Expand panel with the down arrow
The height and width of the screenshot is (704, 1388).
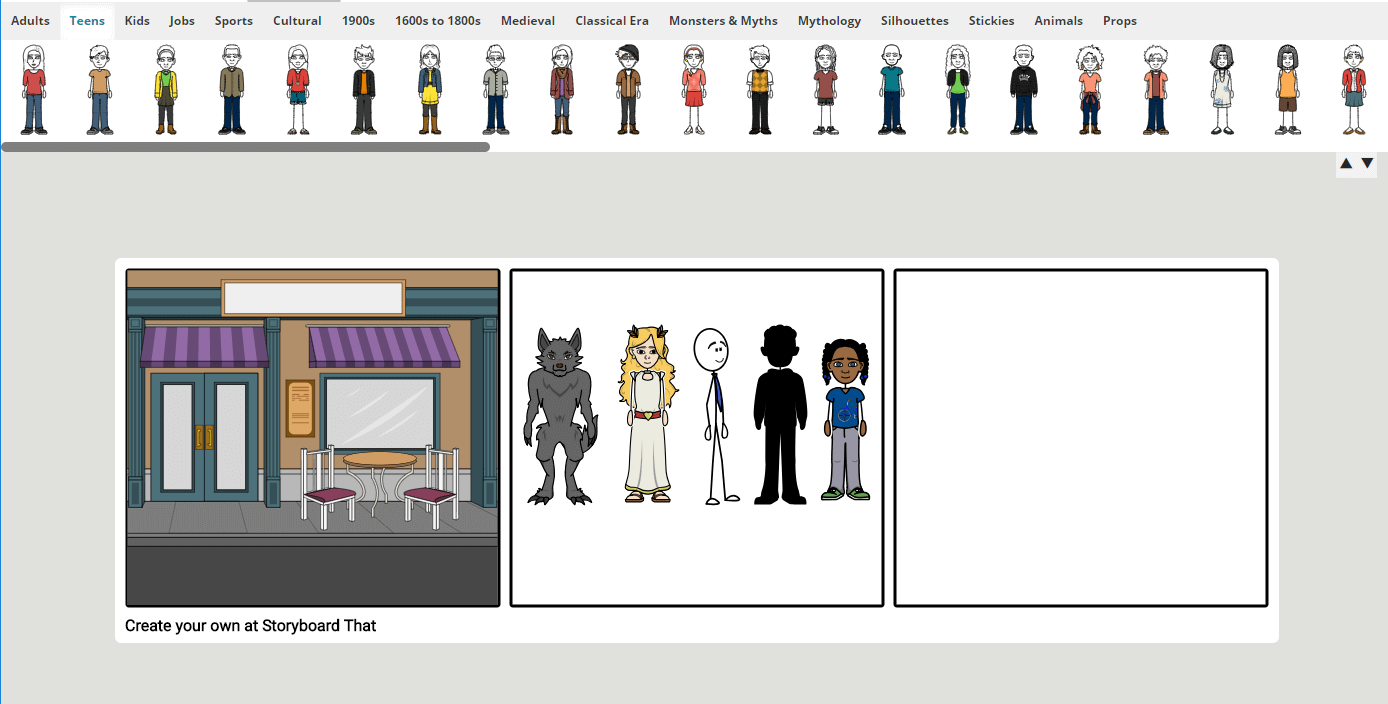coord(1367,163)
